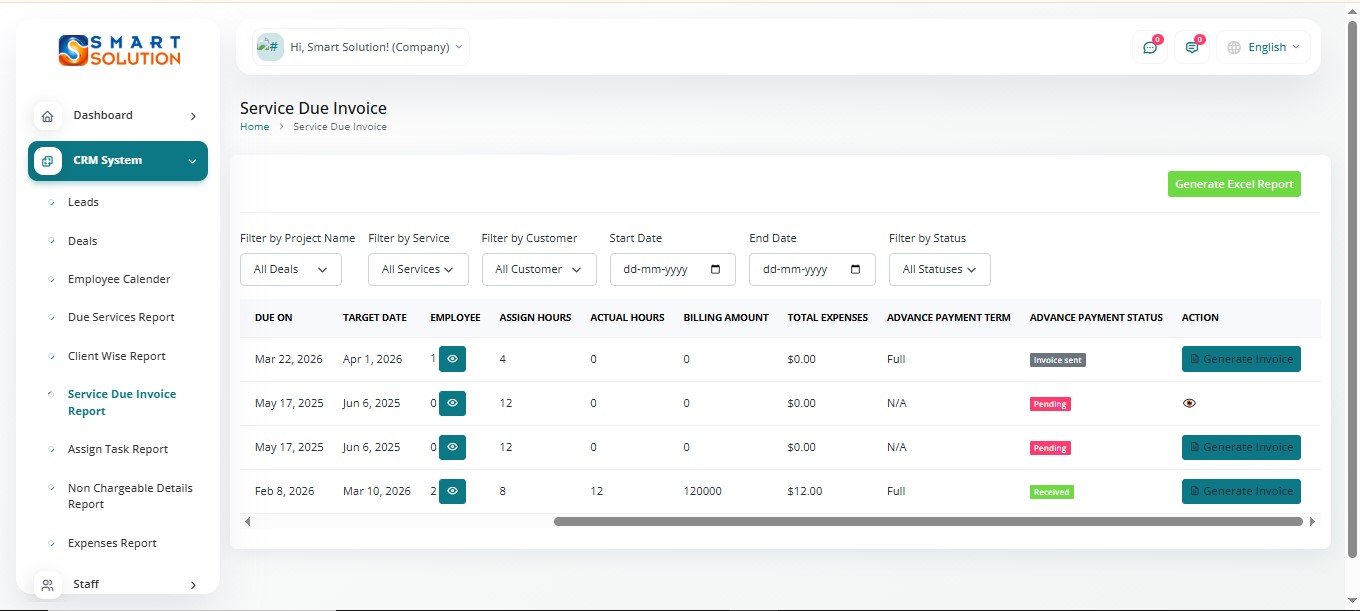Click the TARGET DATE column header
The height and width of the screenshot is (611, 1360).
click(x=375, y=318)
